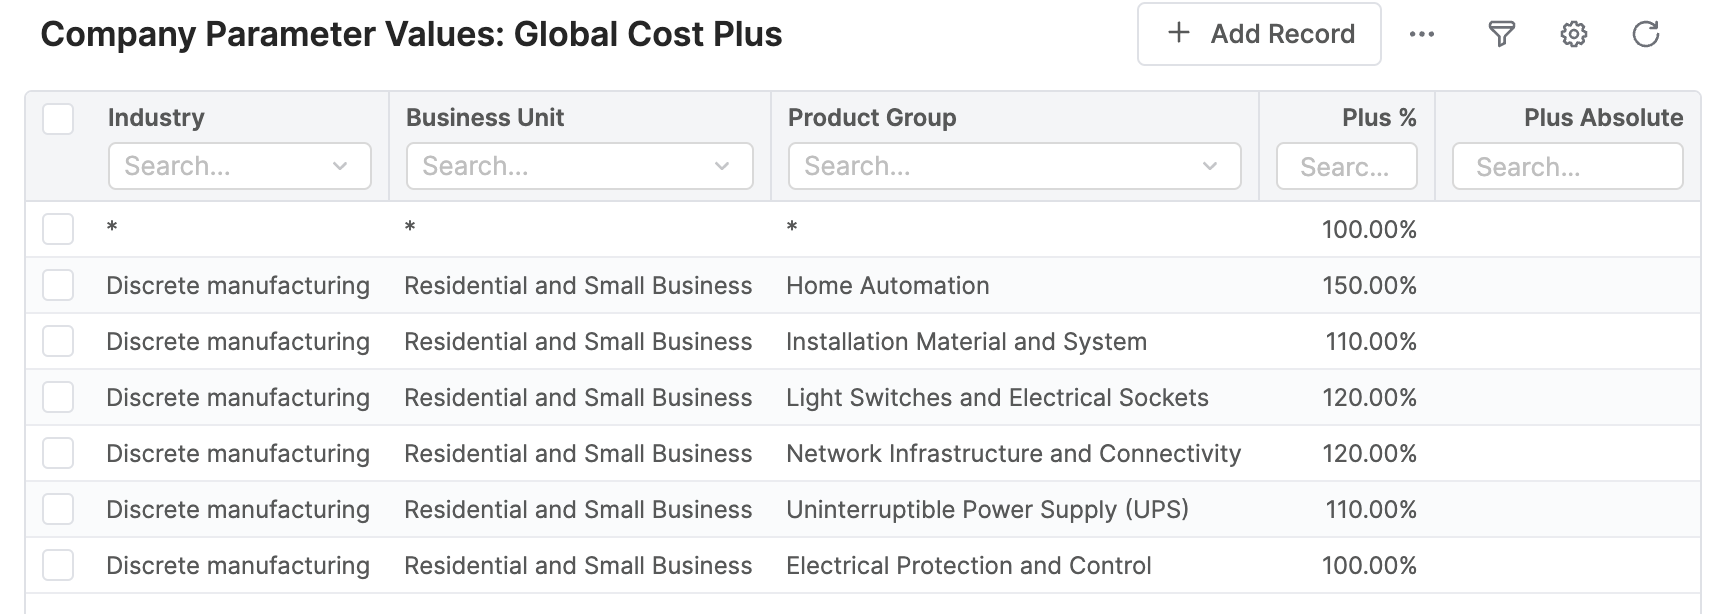Viewport: 1720px width, 614px height.
Task: Click the Plus Absolute column header
Action: tap(1603, 118)
